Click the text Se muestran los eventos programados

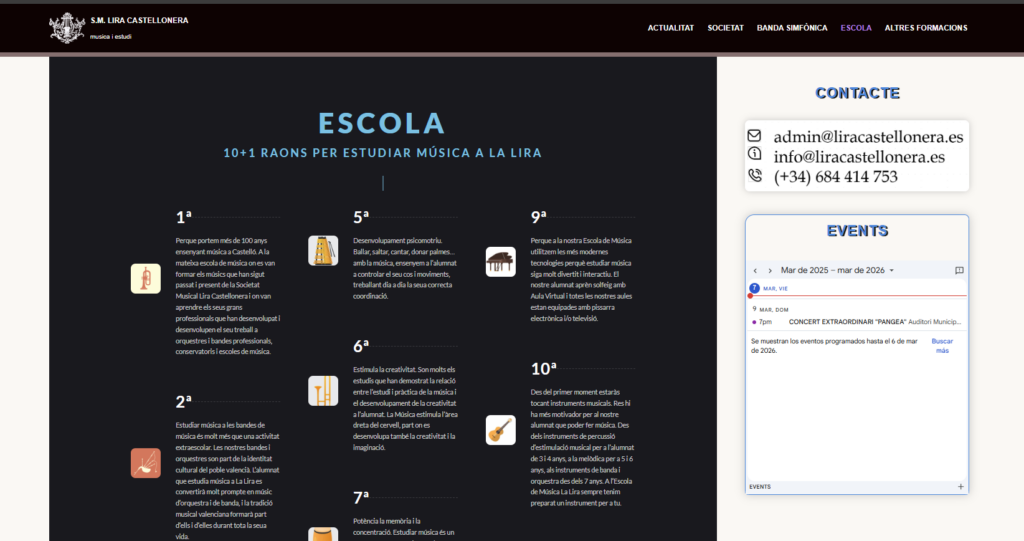[x=834, y=346]
